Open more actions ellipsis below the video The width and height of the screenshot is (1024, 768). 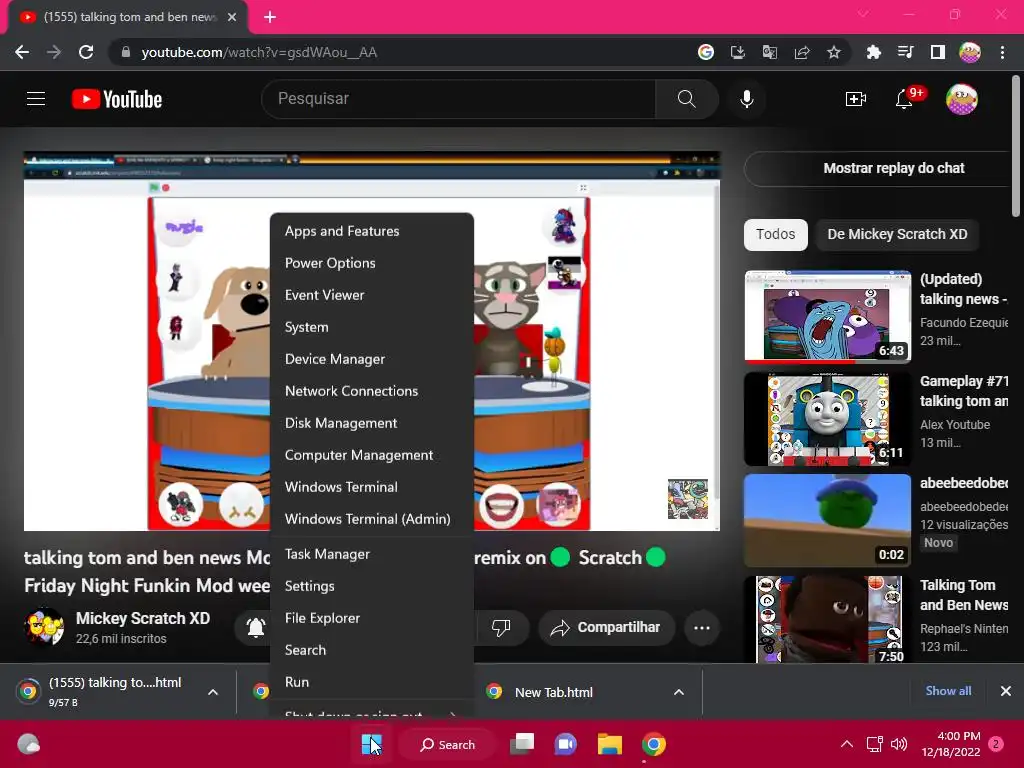tap(702, 628)
